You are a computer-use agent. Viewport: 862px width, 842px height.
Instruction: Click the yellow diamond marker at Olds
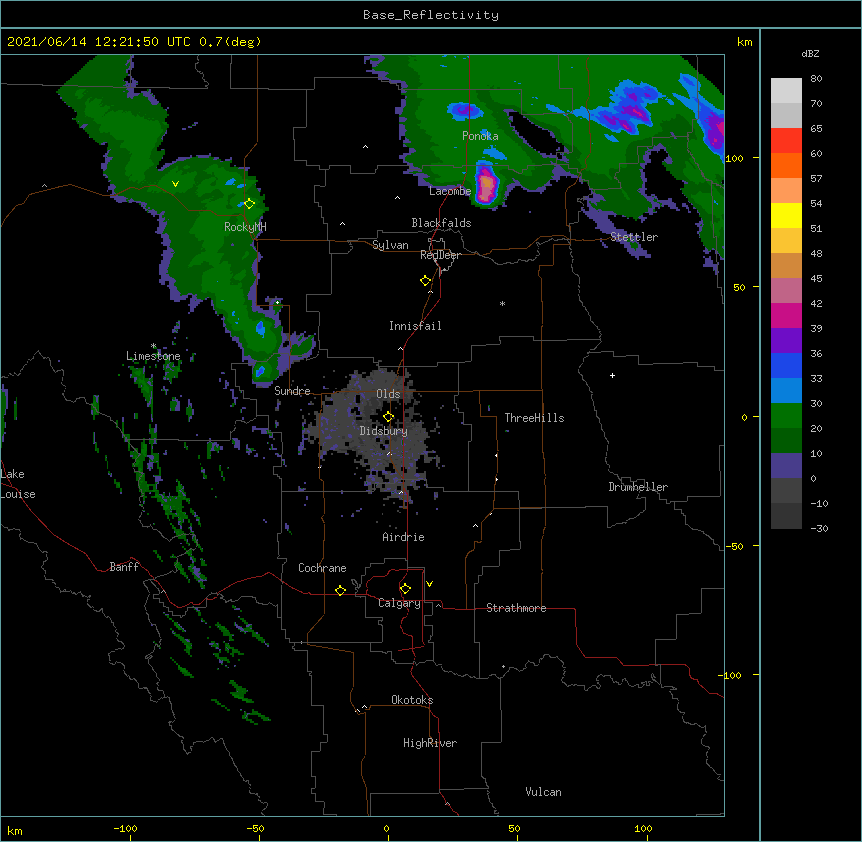click(x=388, y=417)
